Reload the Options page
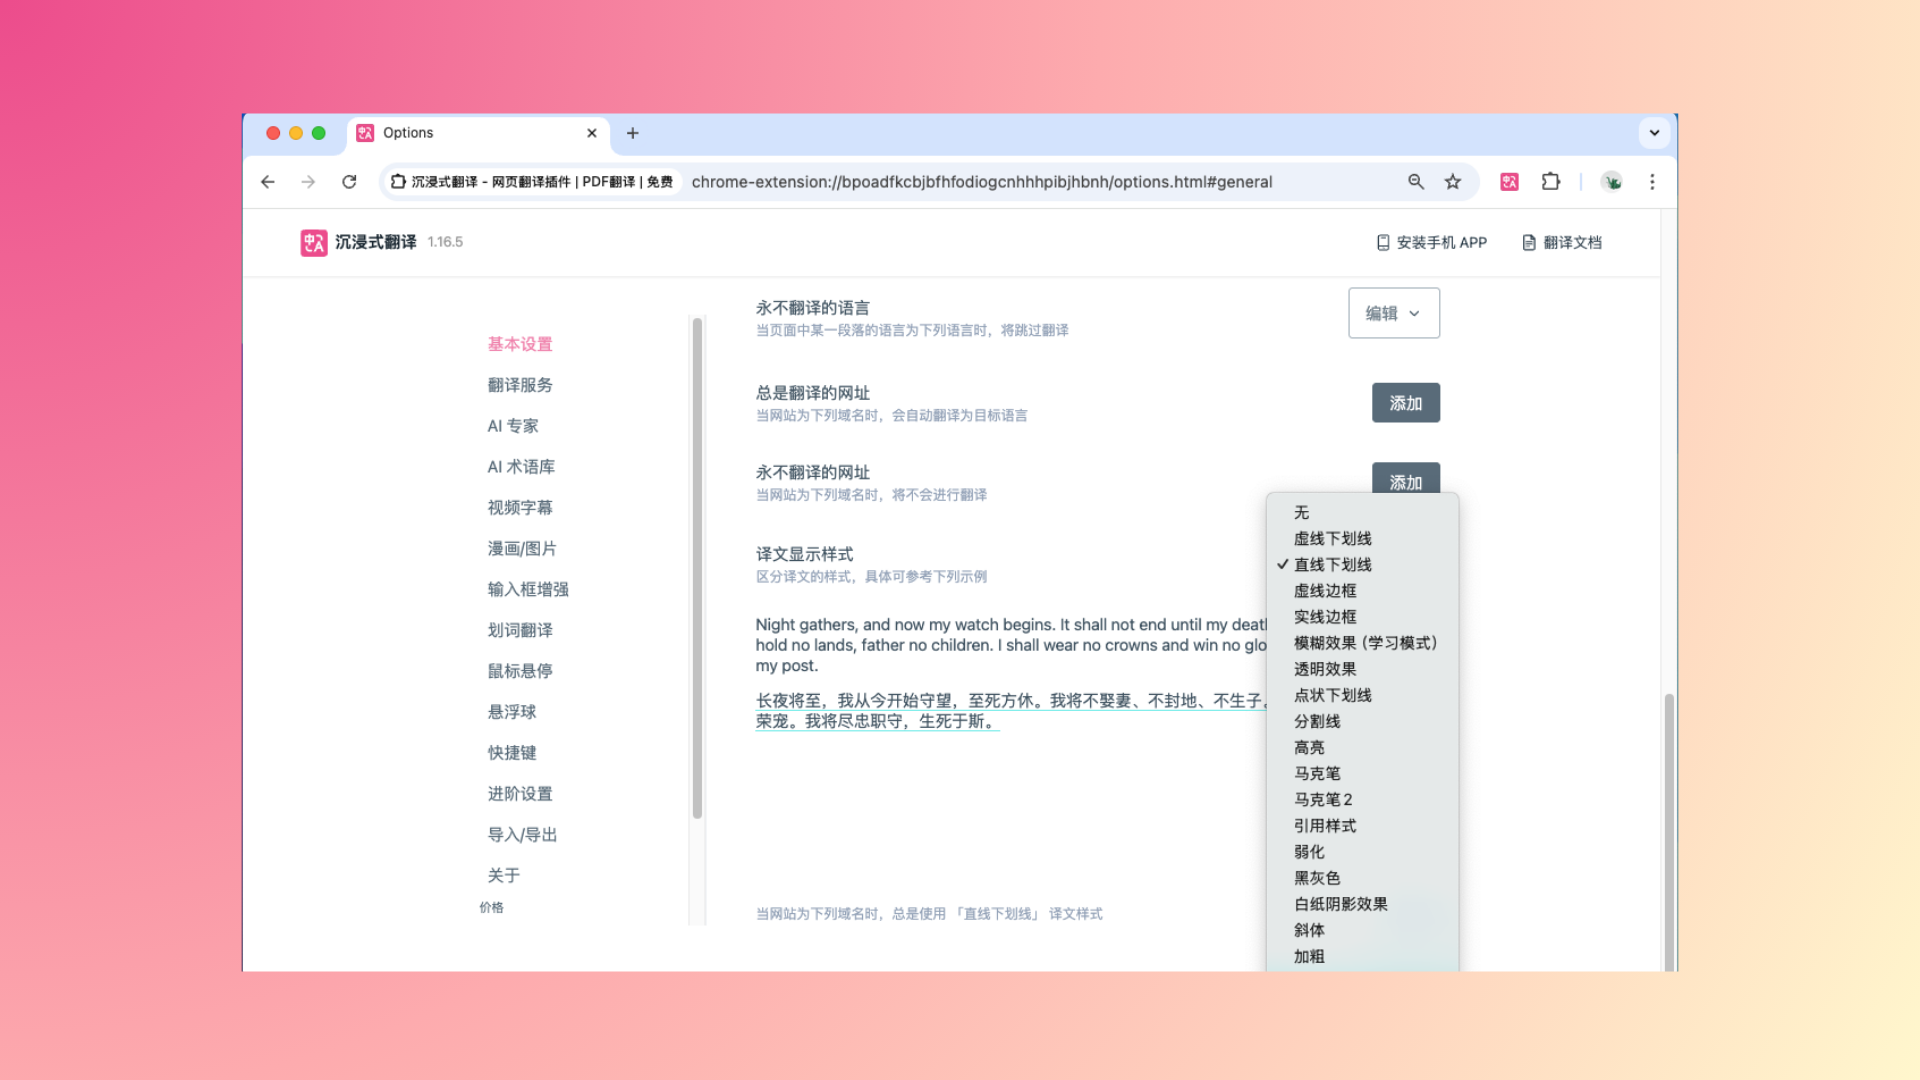Screen dimensions: 1920x1080 tap(349, 182)
